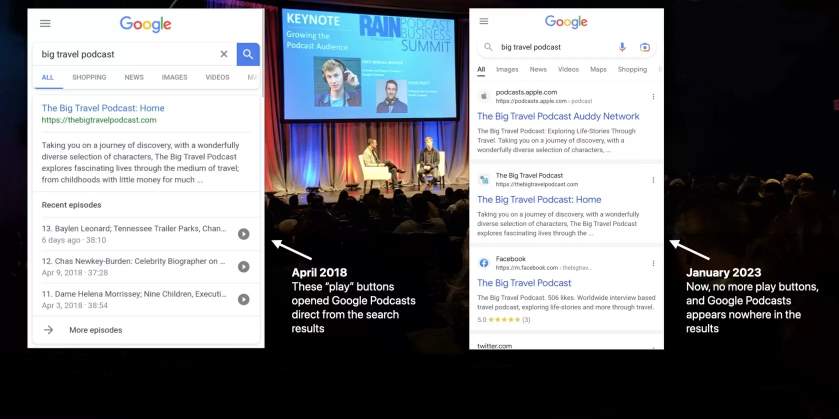
Task: Switch to the NEWS tab
Action: pos(134,78)
